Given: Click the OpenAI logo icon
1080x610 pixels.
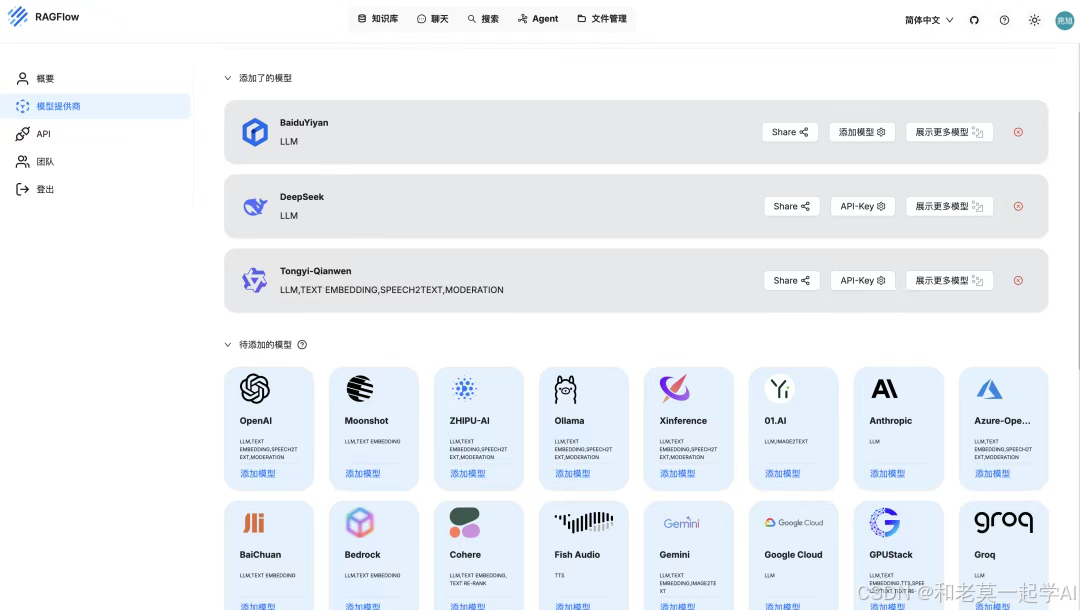Looking at the screenshot, I should [255, 388].
